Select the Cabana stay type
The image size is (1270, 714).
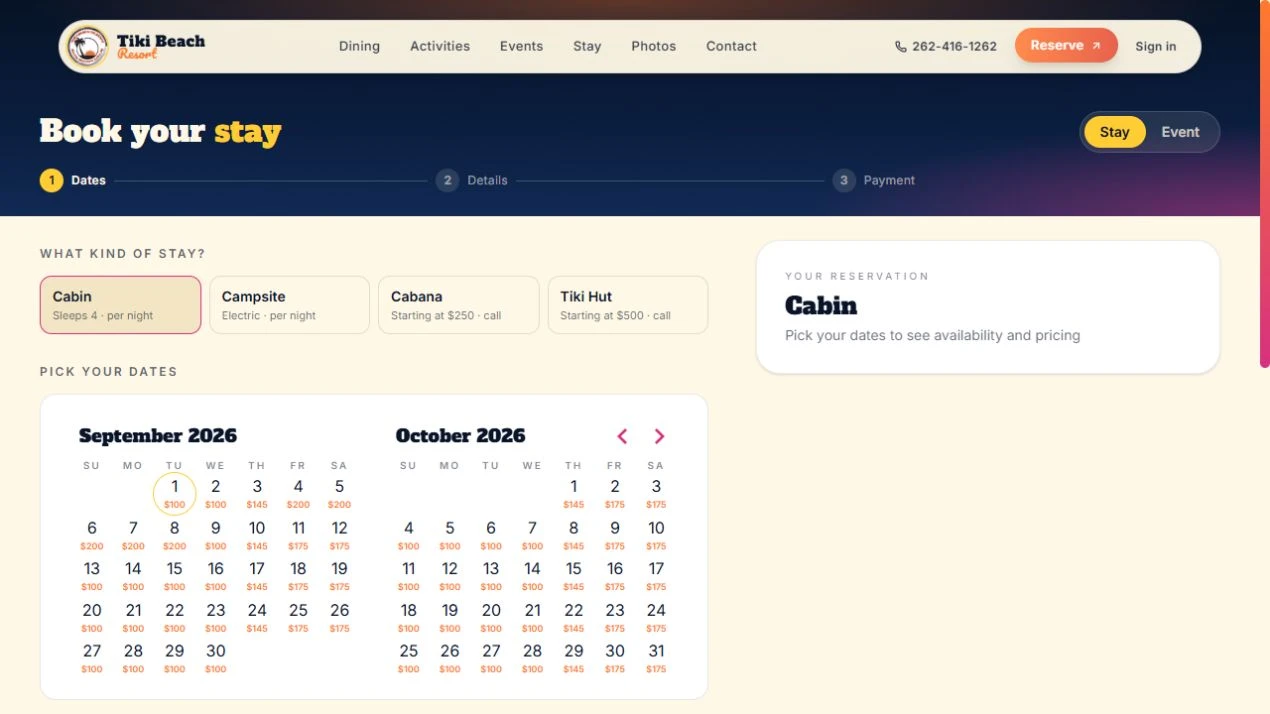point(458,305)
